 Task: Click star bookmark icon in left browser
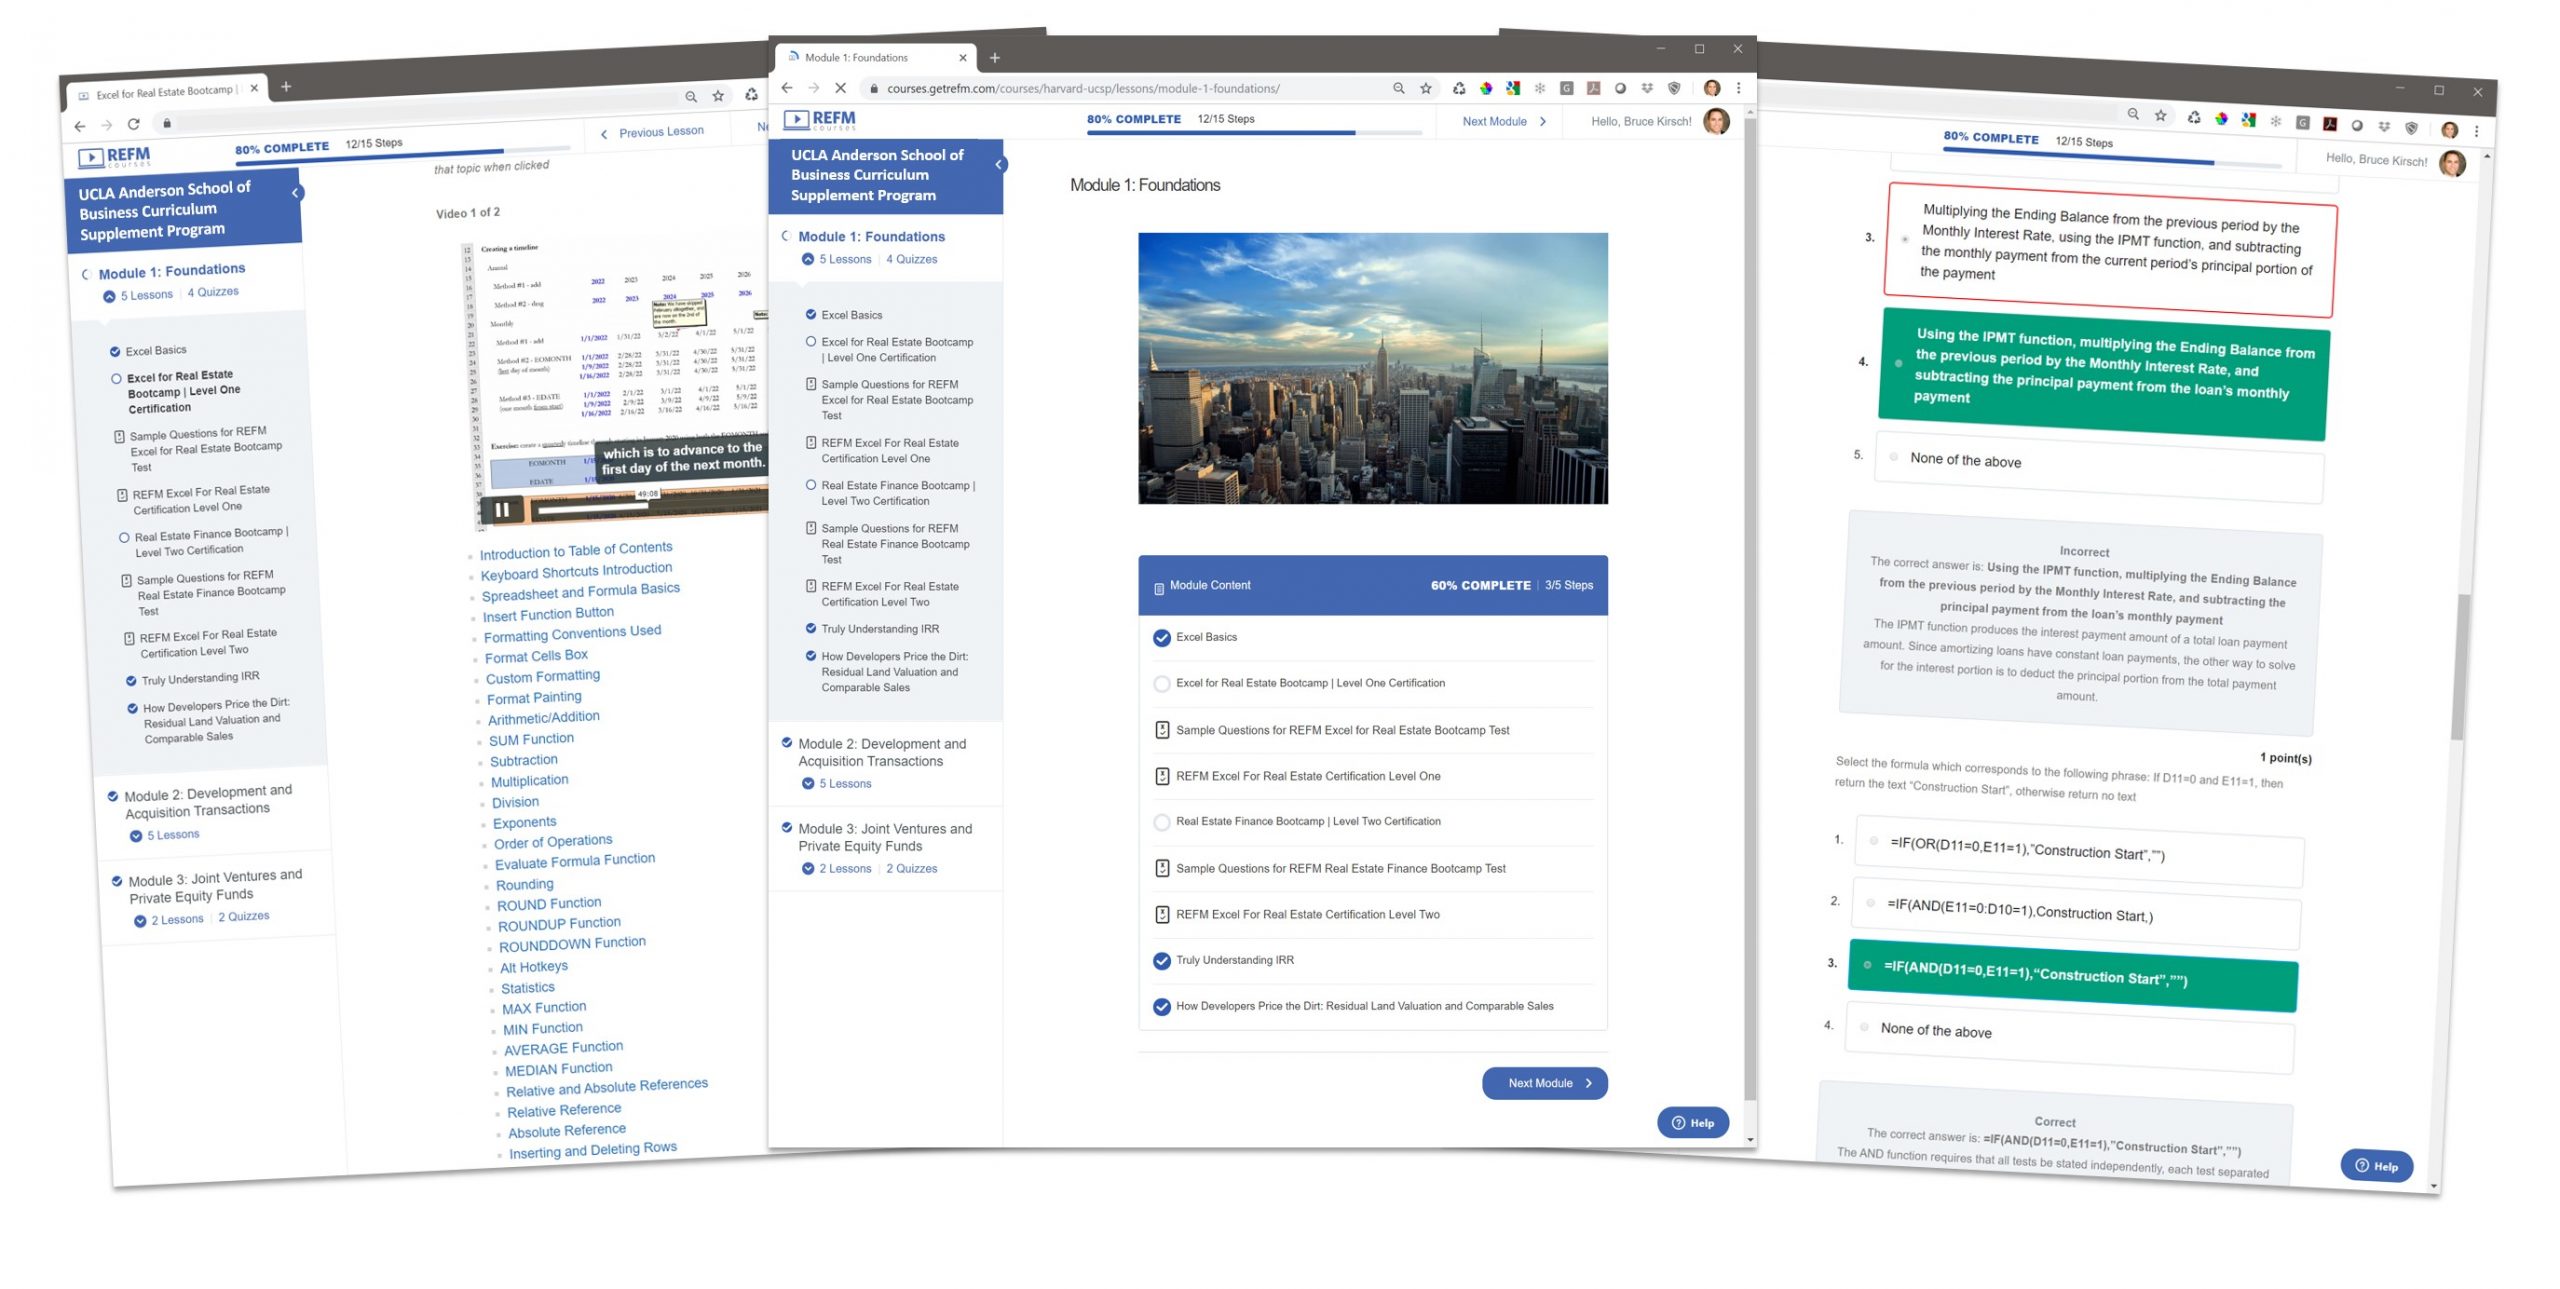[718, 96]
